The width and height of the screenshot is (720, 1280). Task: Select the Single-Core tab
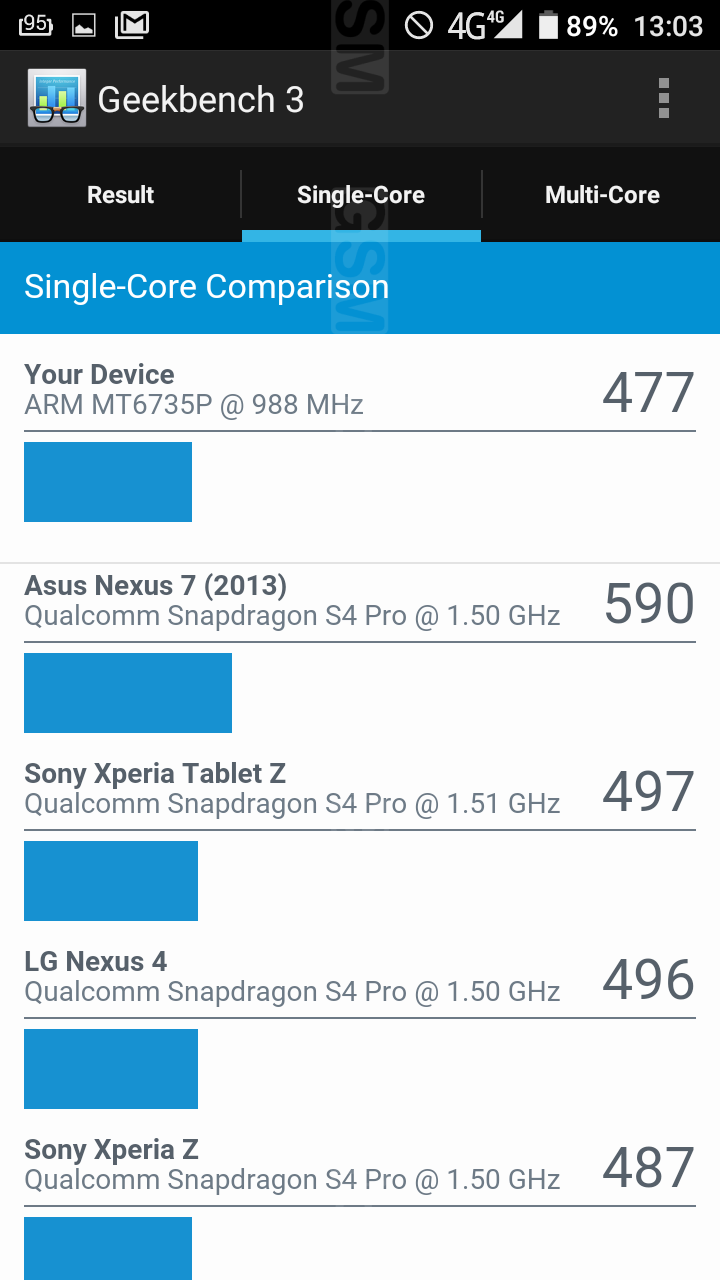361,195
